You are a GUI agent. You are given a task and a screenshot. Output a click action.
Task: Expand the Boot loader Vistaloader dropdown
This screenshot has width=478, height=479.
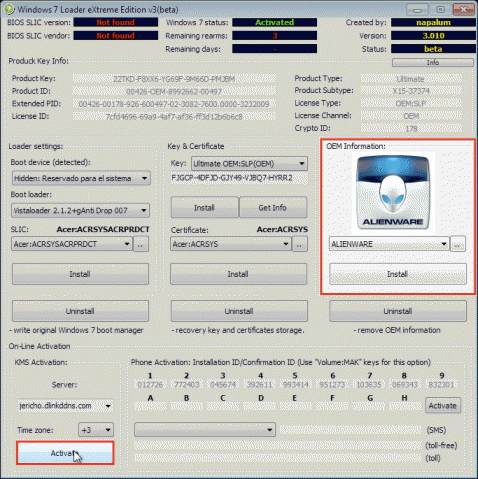coord(80,210)
